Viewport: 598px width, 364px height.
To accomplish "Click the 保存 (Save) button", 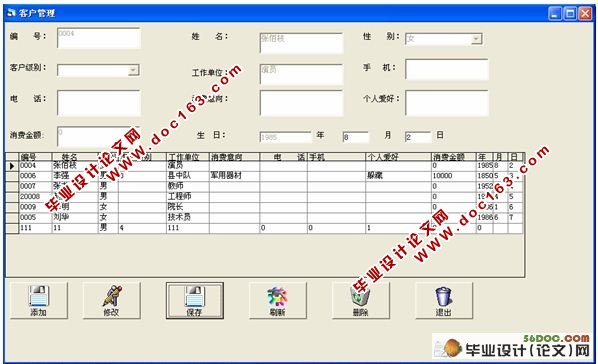I will tap(195, 300).
